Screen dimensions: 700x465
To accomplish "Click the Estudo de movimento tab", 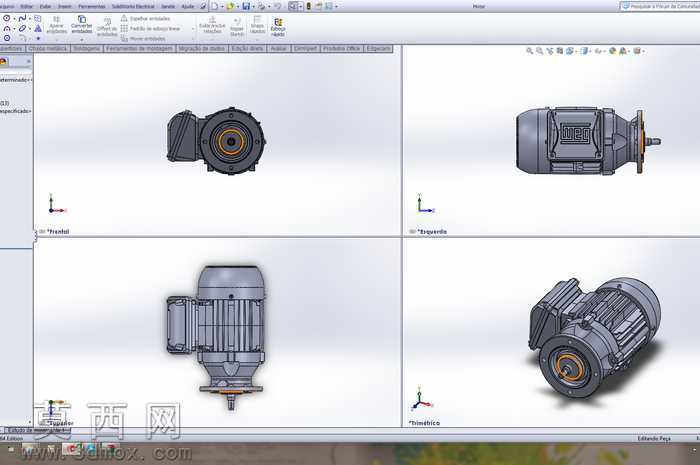I will (38, 430).
